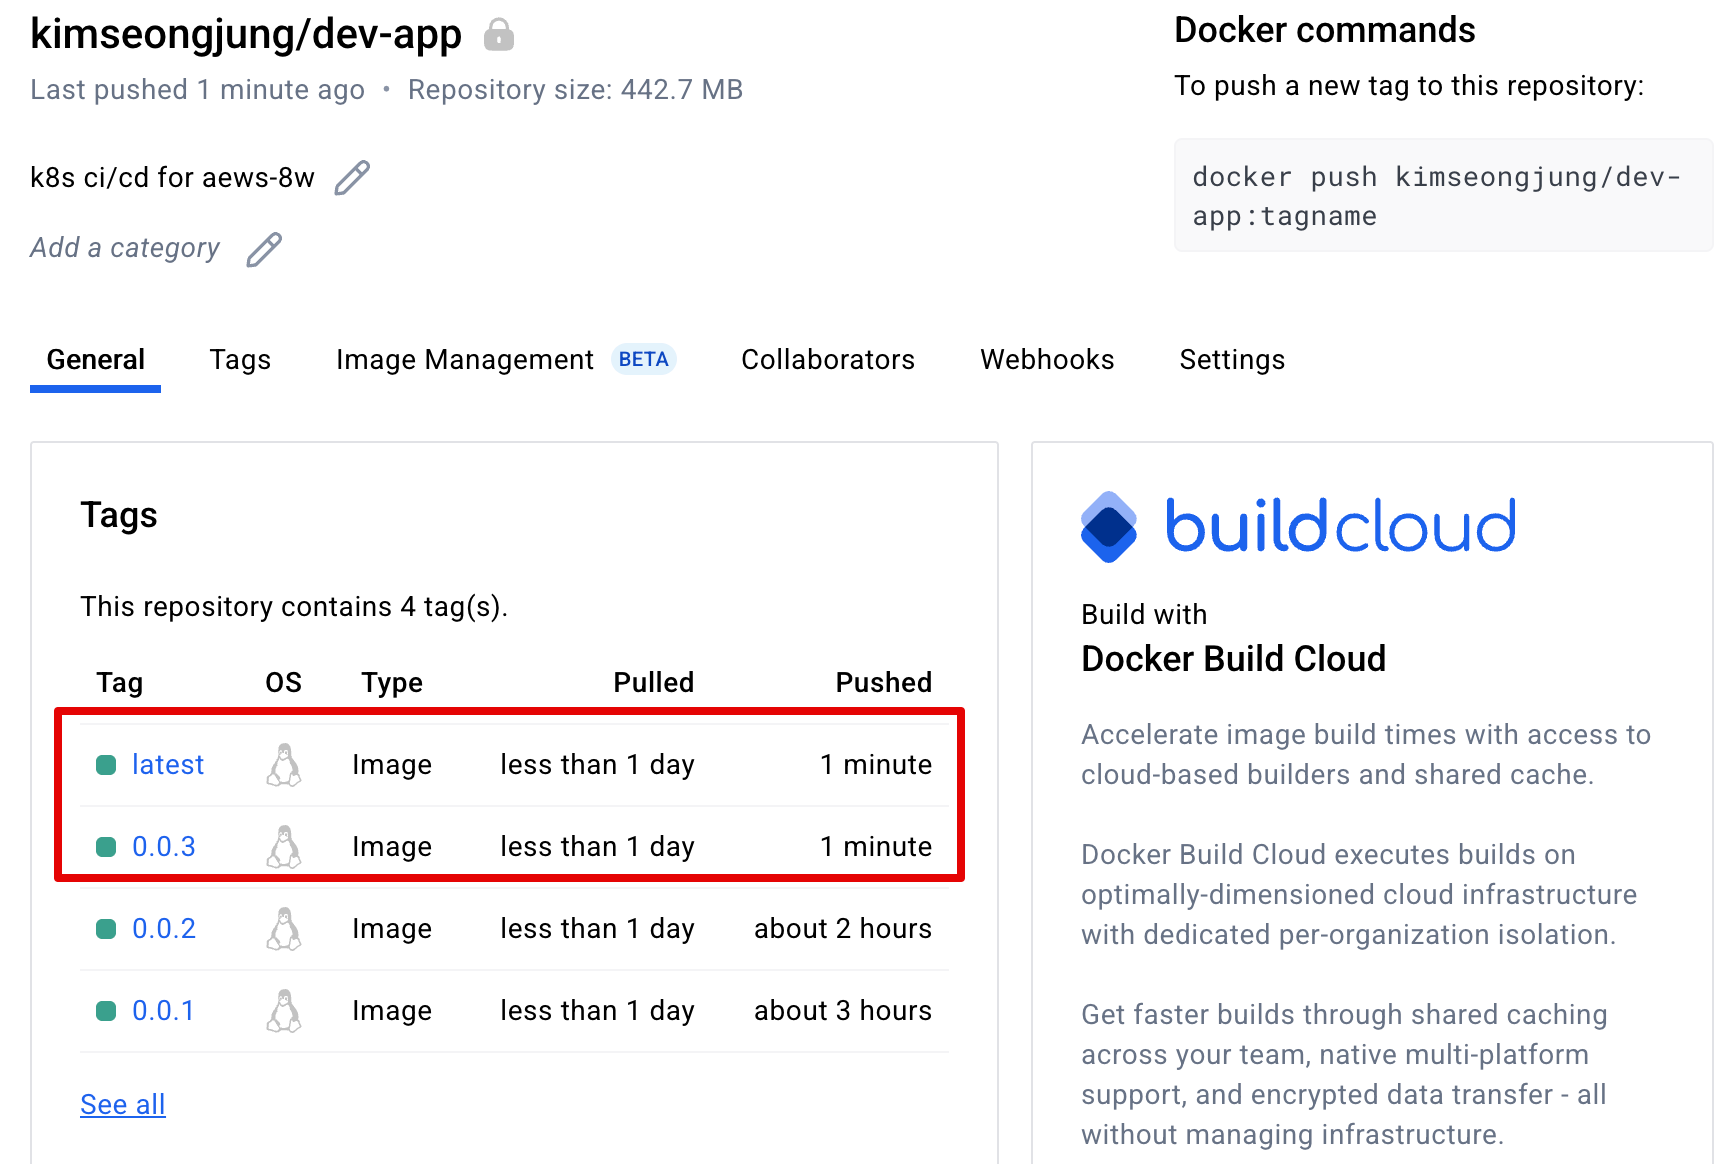Click the green status dot of 0.0.3 tag
Image resolution: width=1736 pixels, height=1164 pixels.
(x=106, y=847)
